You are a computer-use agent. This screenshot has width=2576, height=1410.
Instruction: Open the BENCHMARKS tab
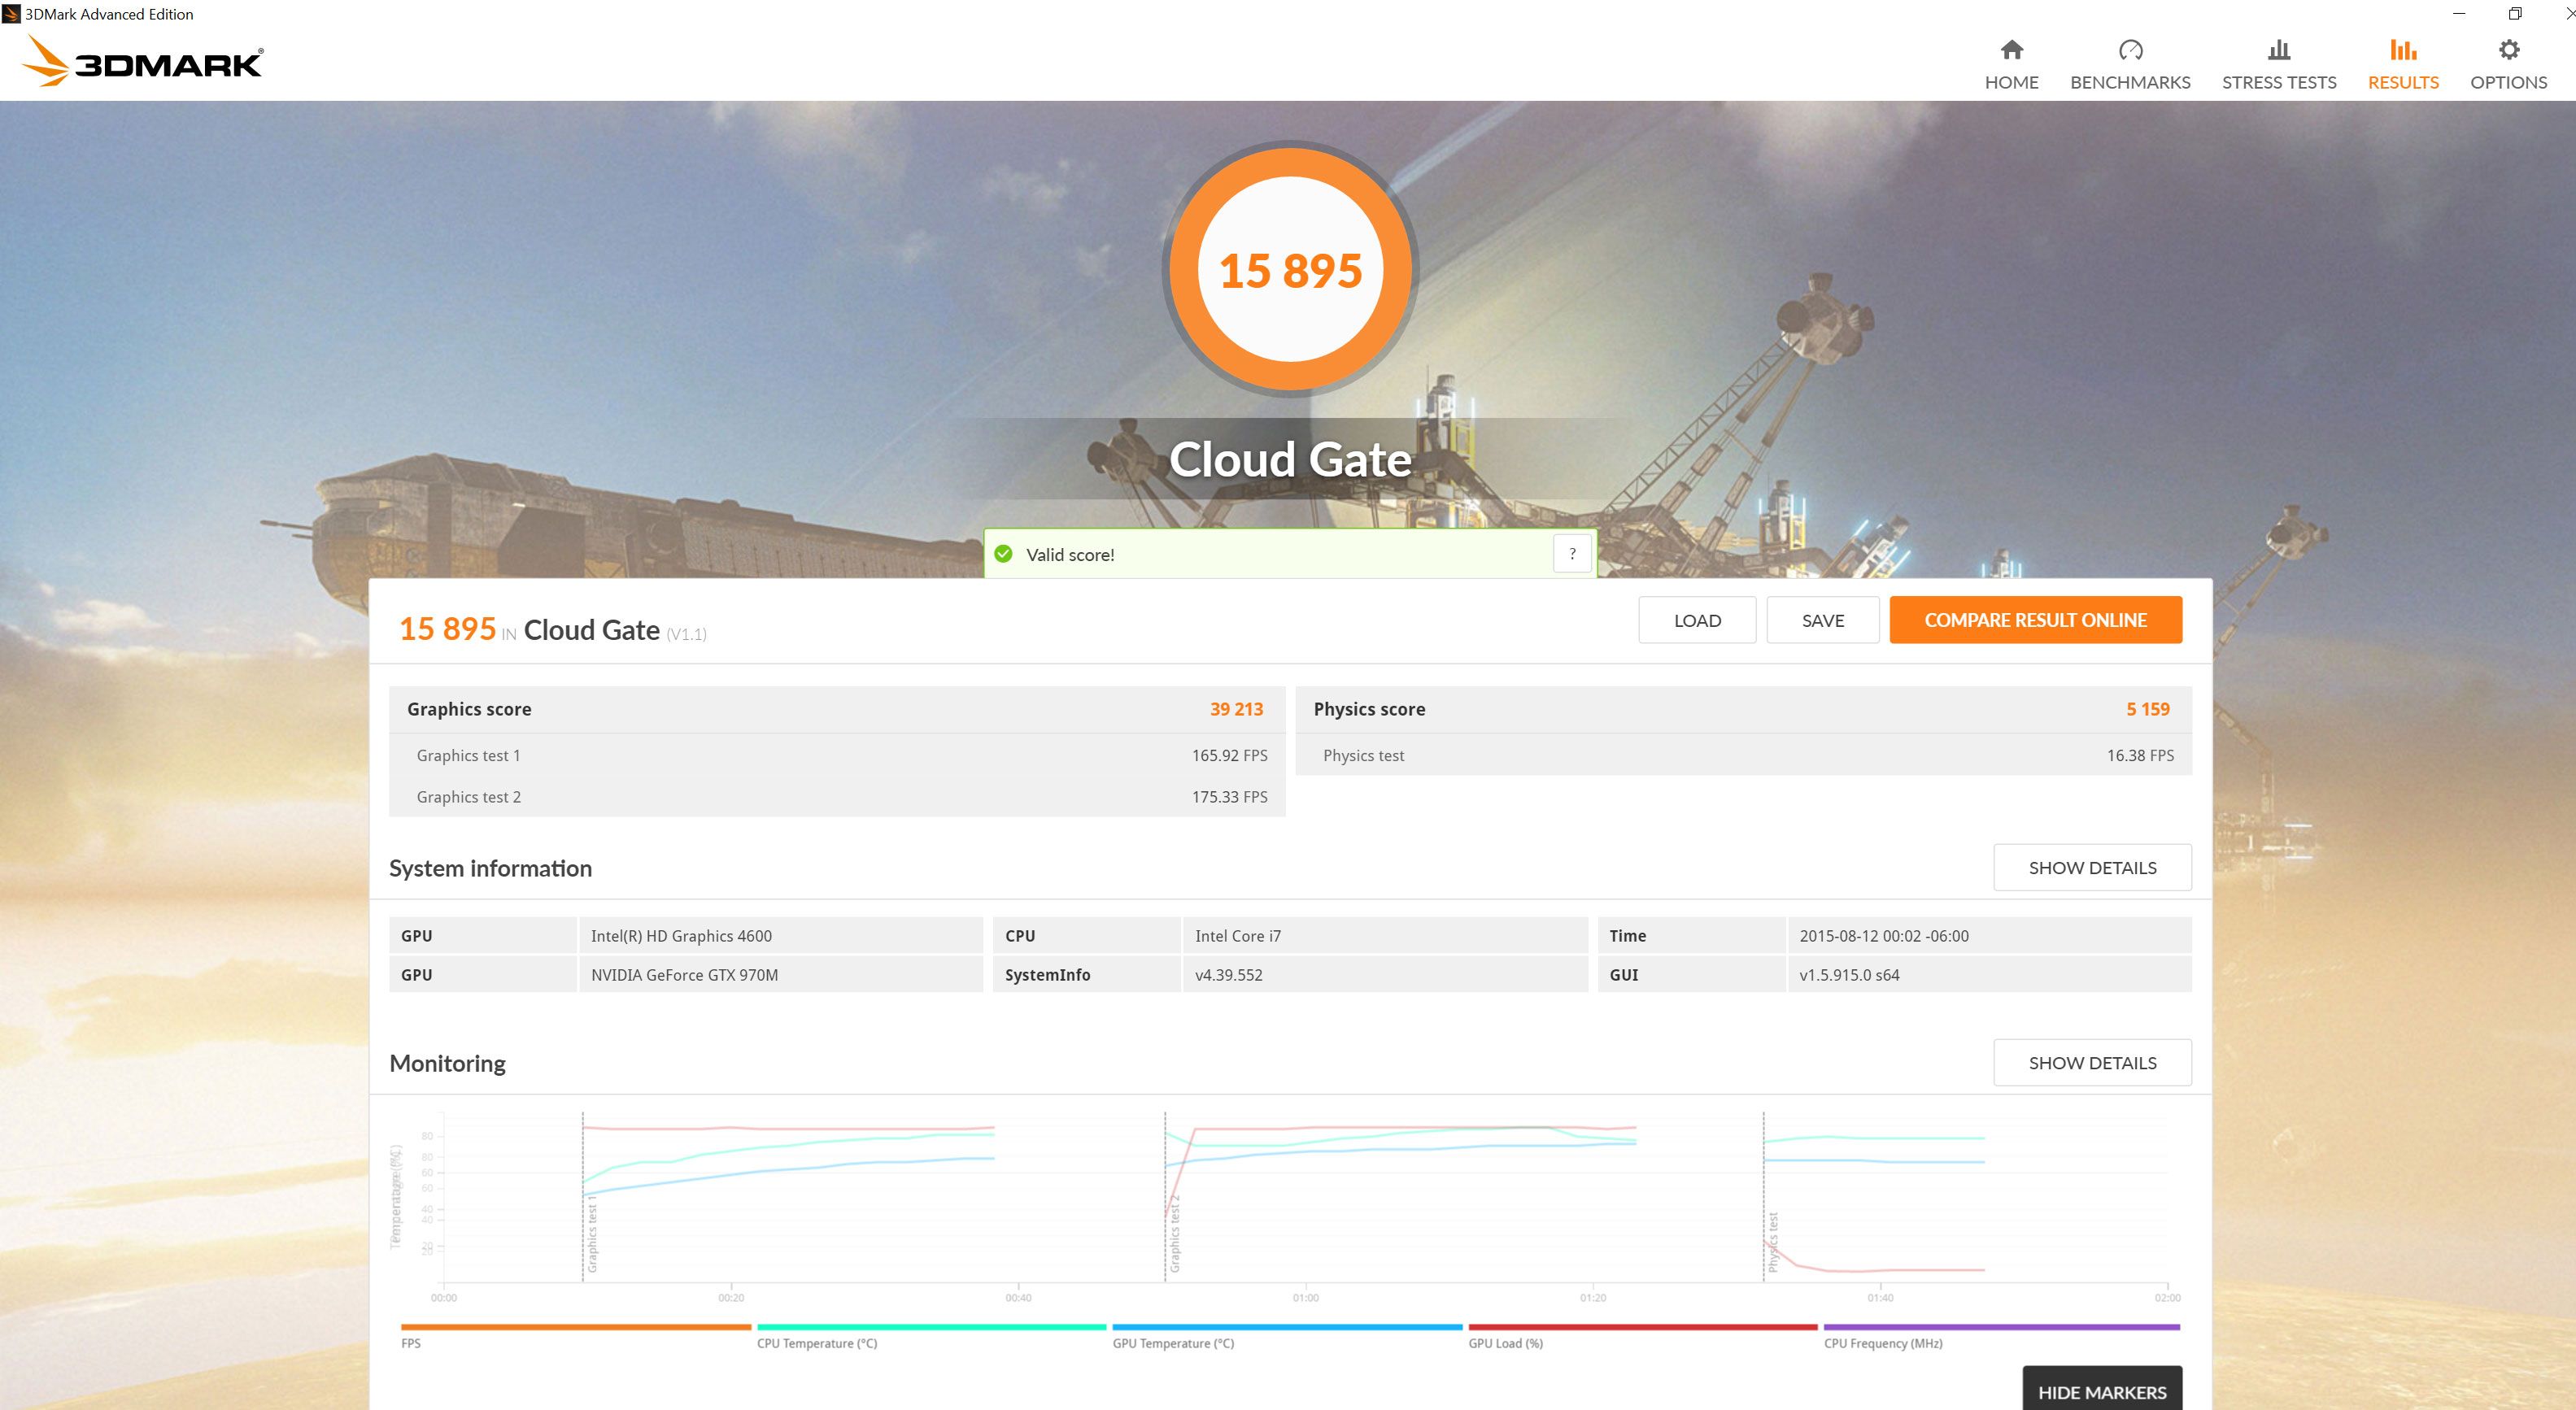2130,65
